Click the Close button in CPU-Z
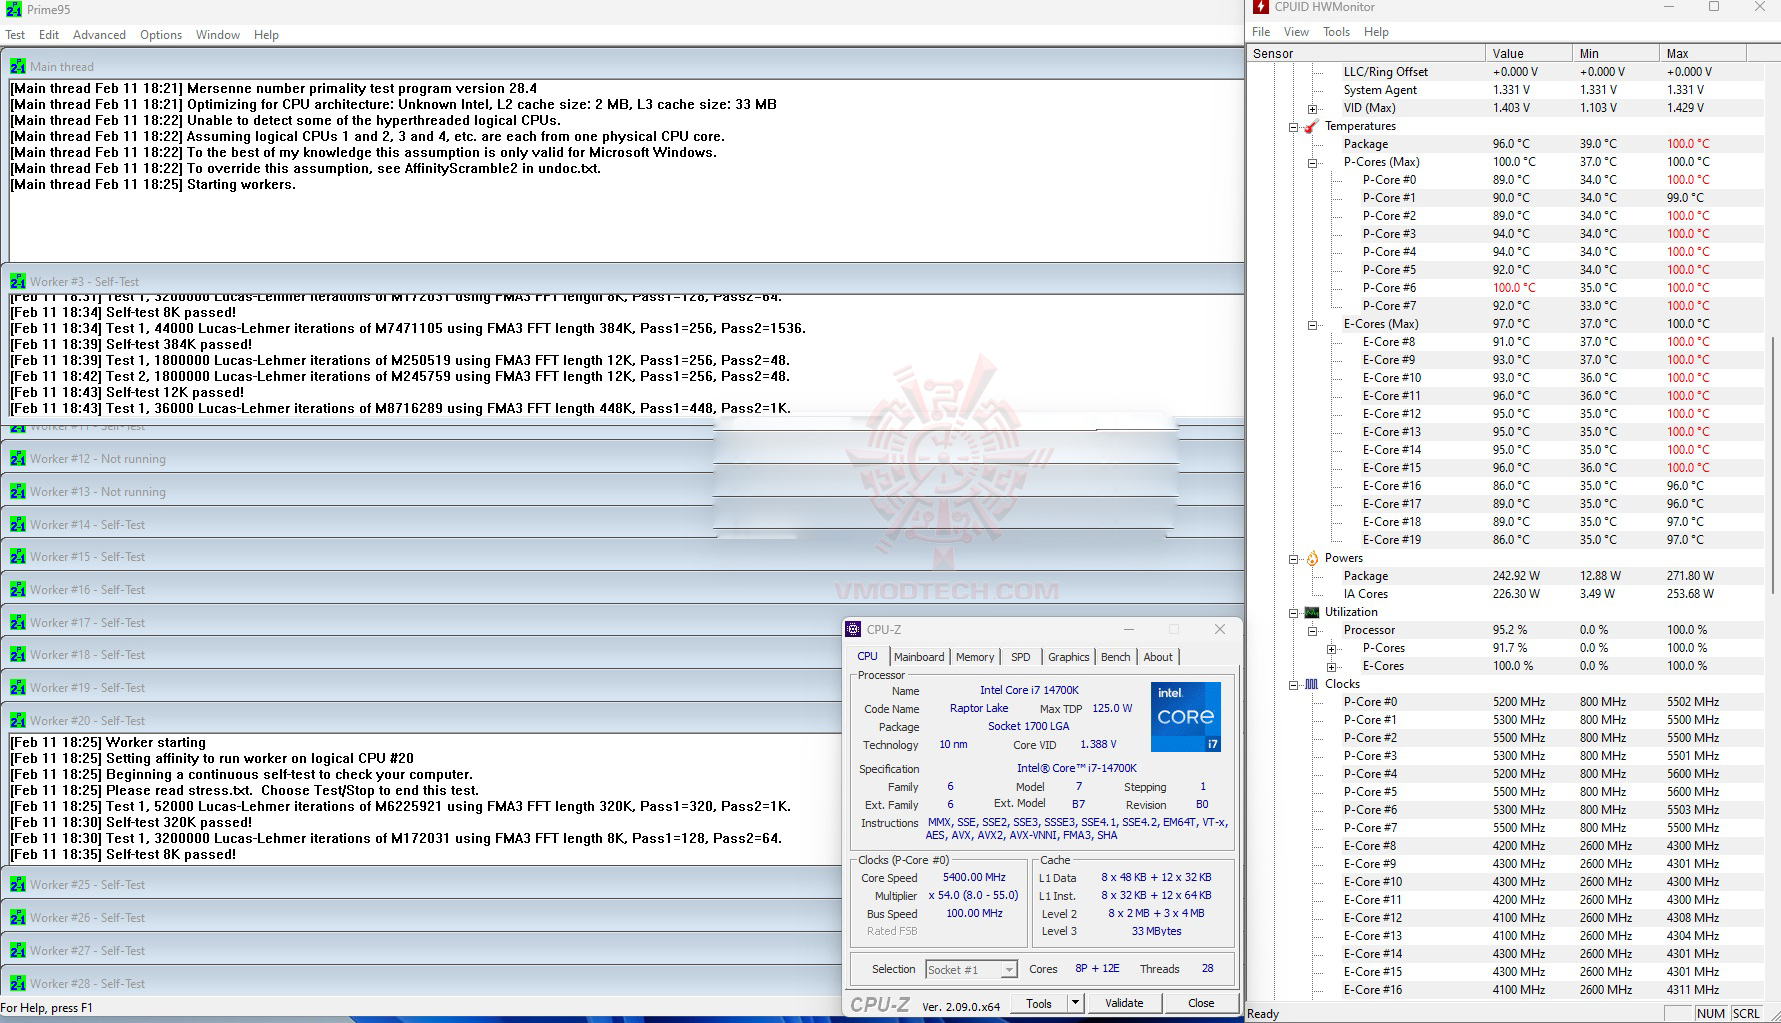1781x1023 pixels. [x=1201, y=1002]
